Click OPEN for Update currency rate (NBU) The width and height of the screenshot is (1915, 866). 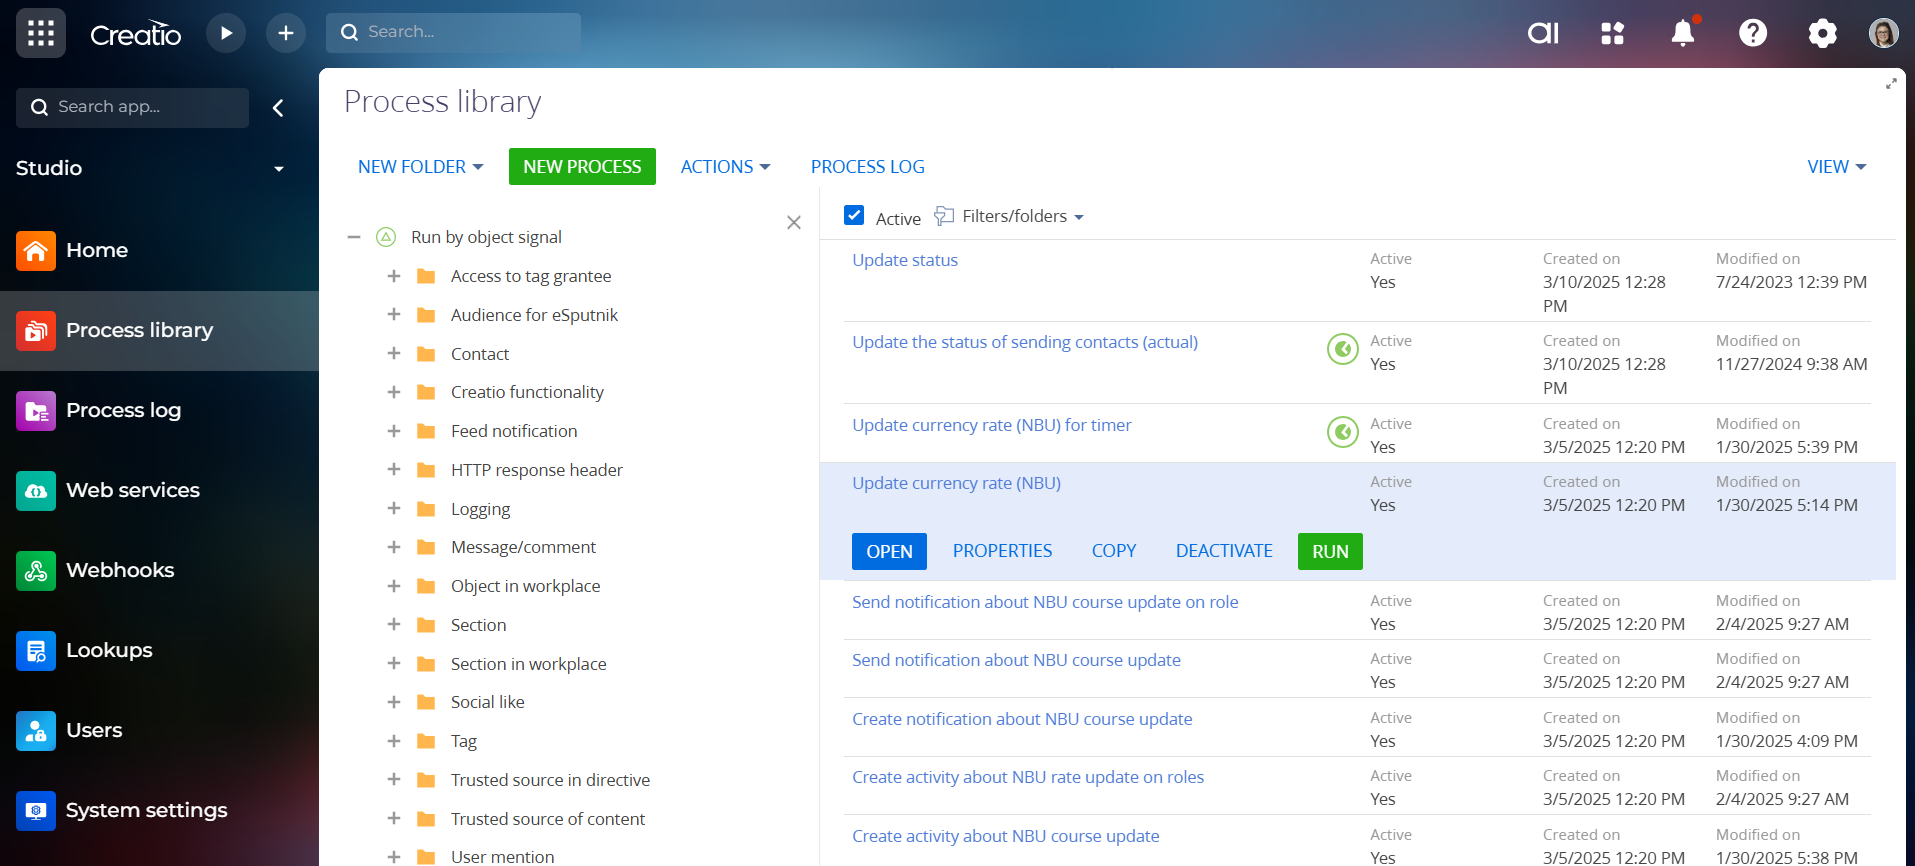[x=889, y=552]
